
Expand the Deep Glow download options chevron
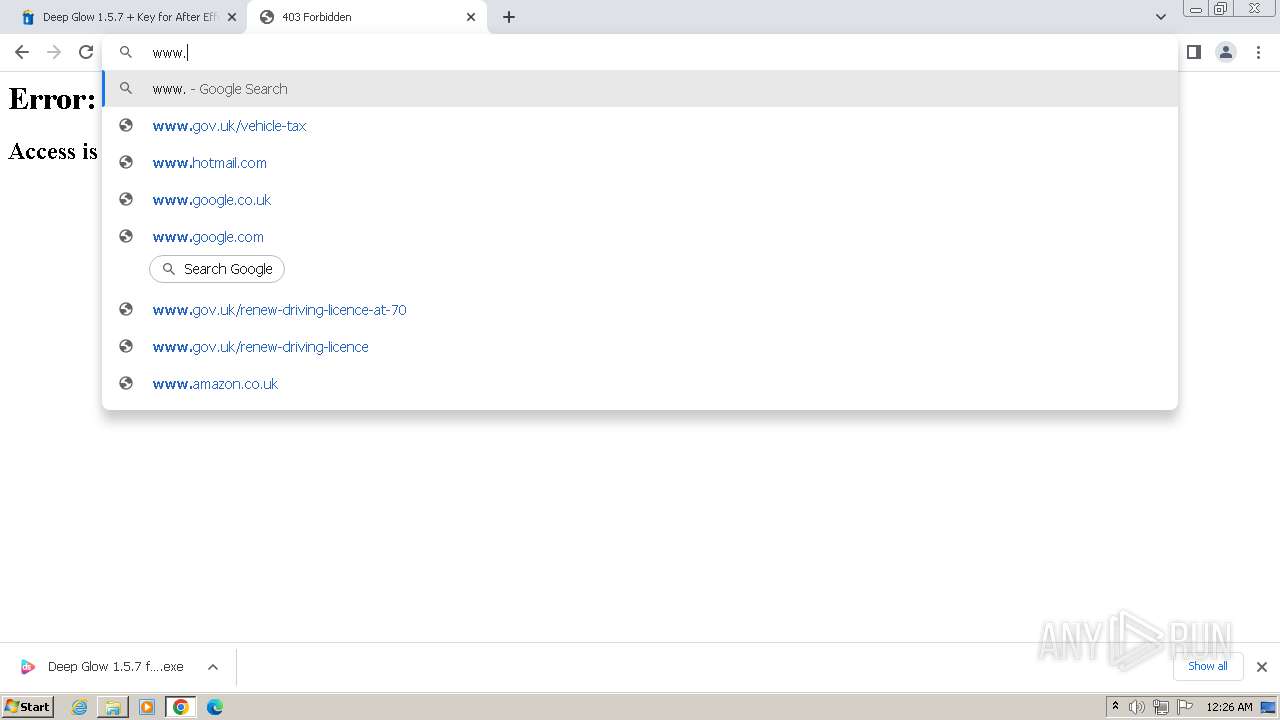pyautogui.click(x=212, y=667)
